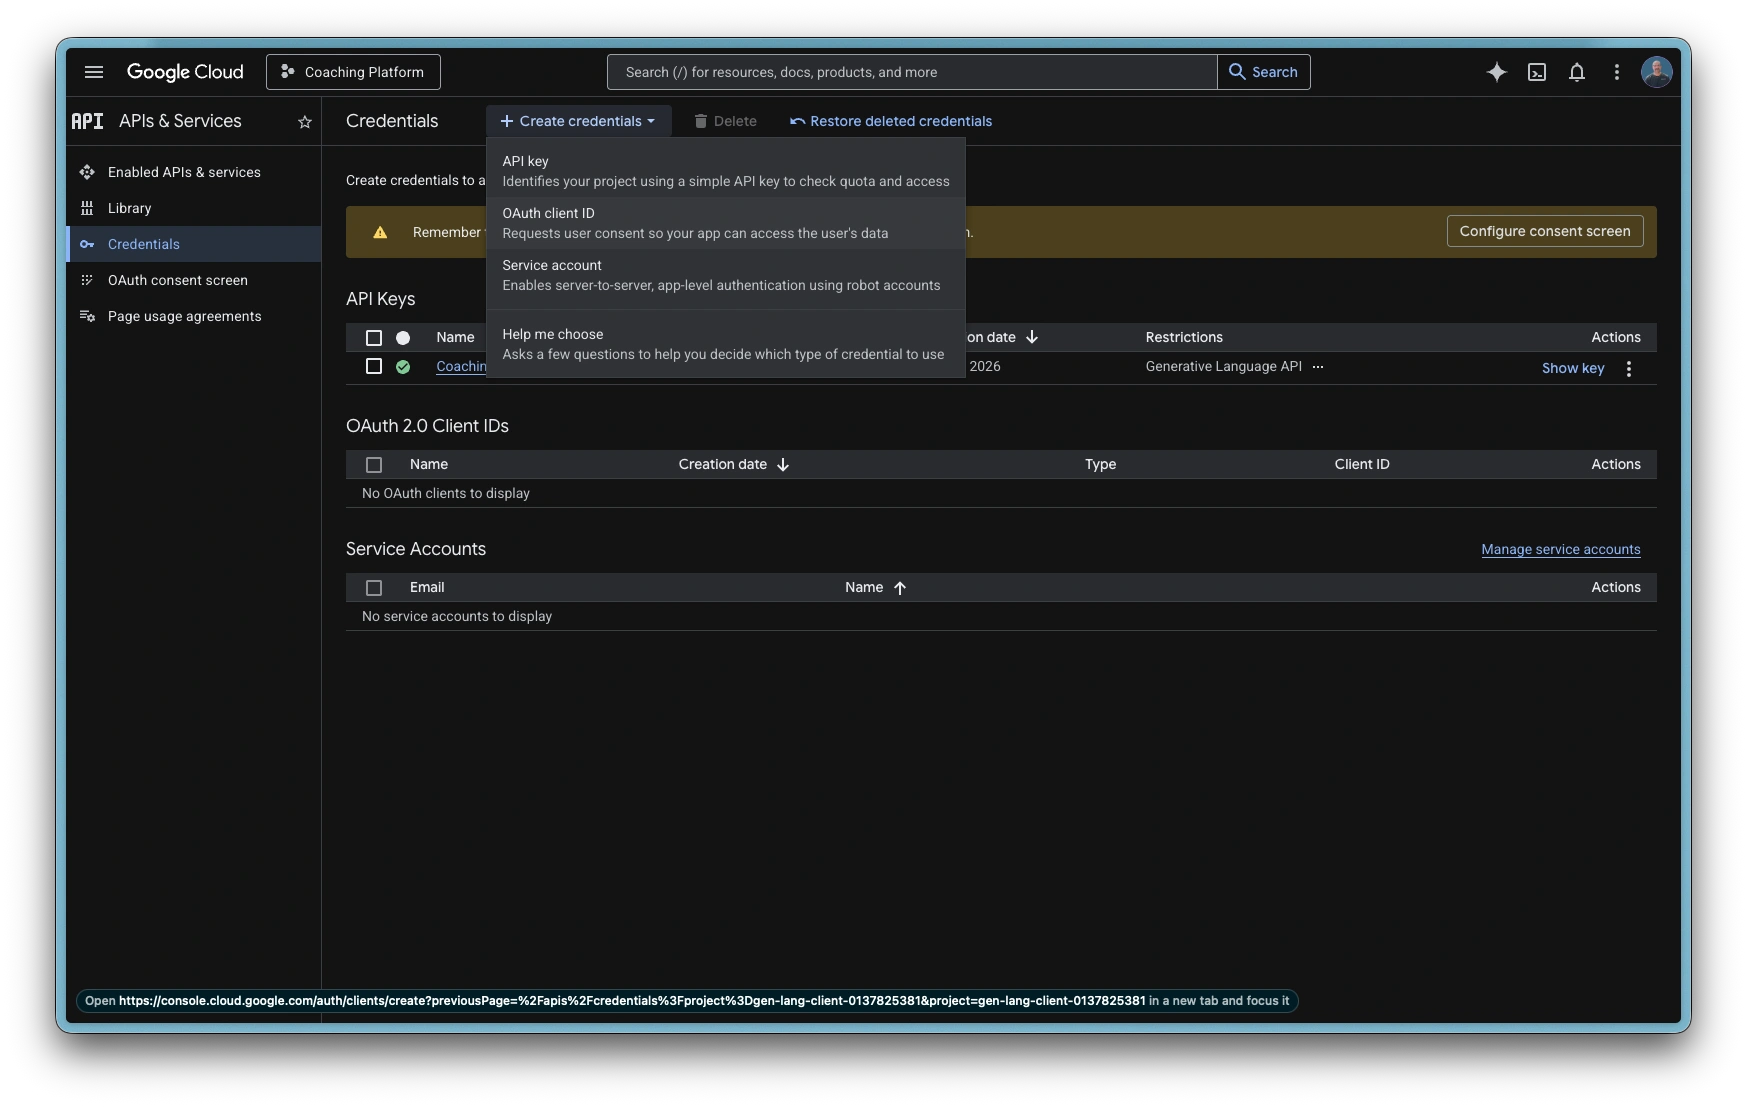Open the Gemini AI assistant sparkle icon
The height and width of the screenshot is (1107, 1747).
1496,72
